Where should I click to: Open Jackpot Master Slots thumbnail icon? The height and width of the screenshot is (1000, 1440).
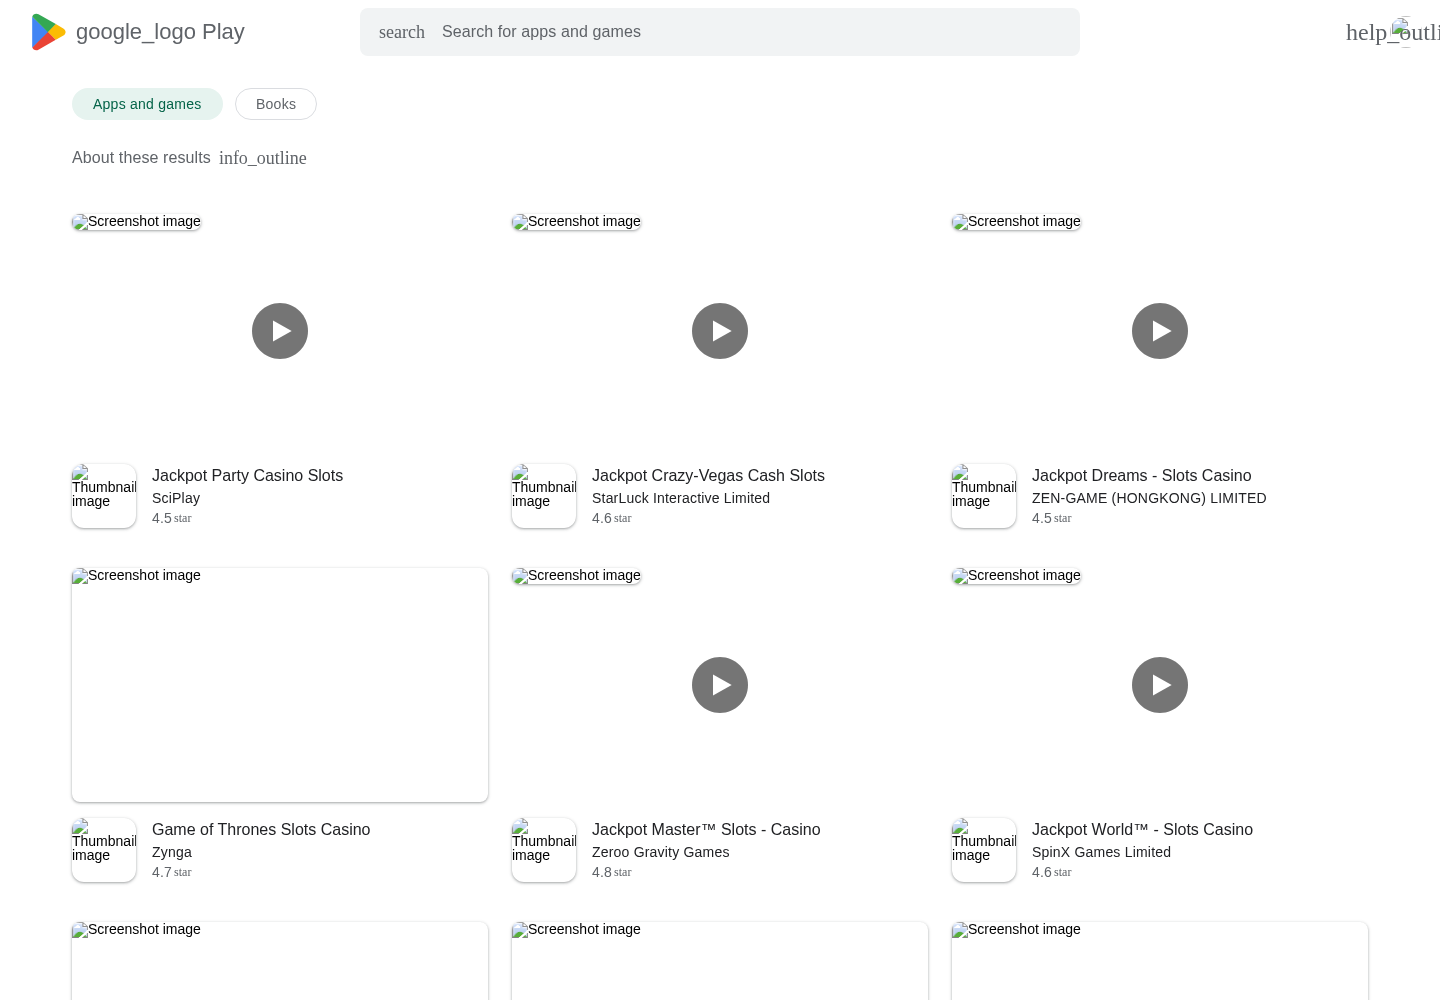point(544,850)
